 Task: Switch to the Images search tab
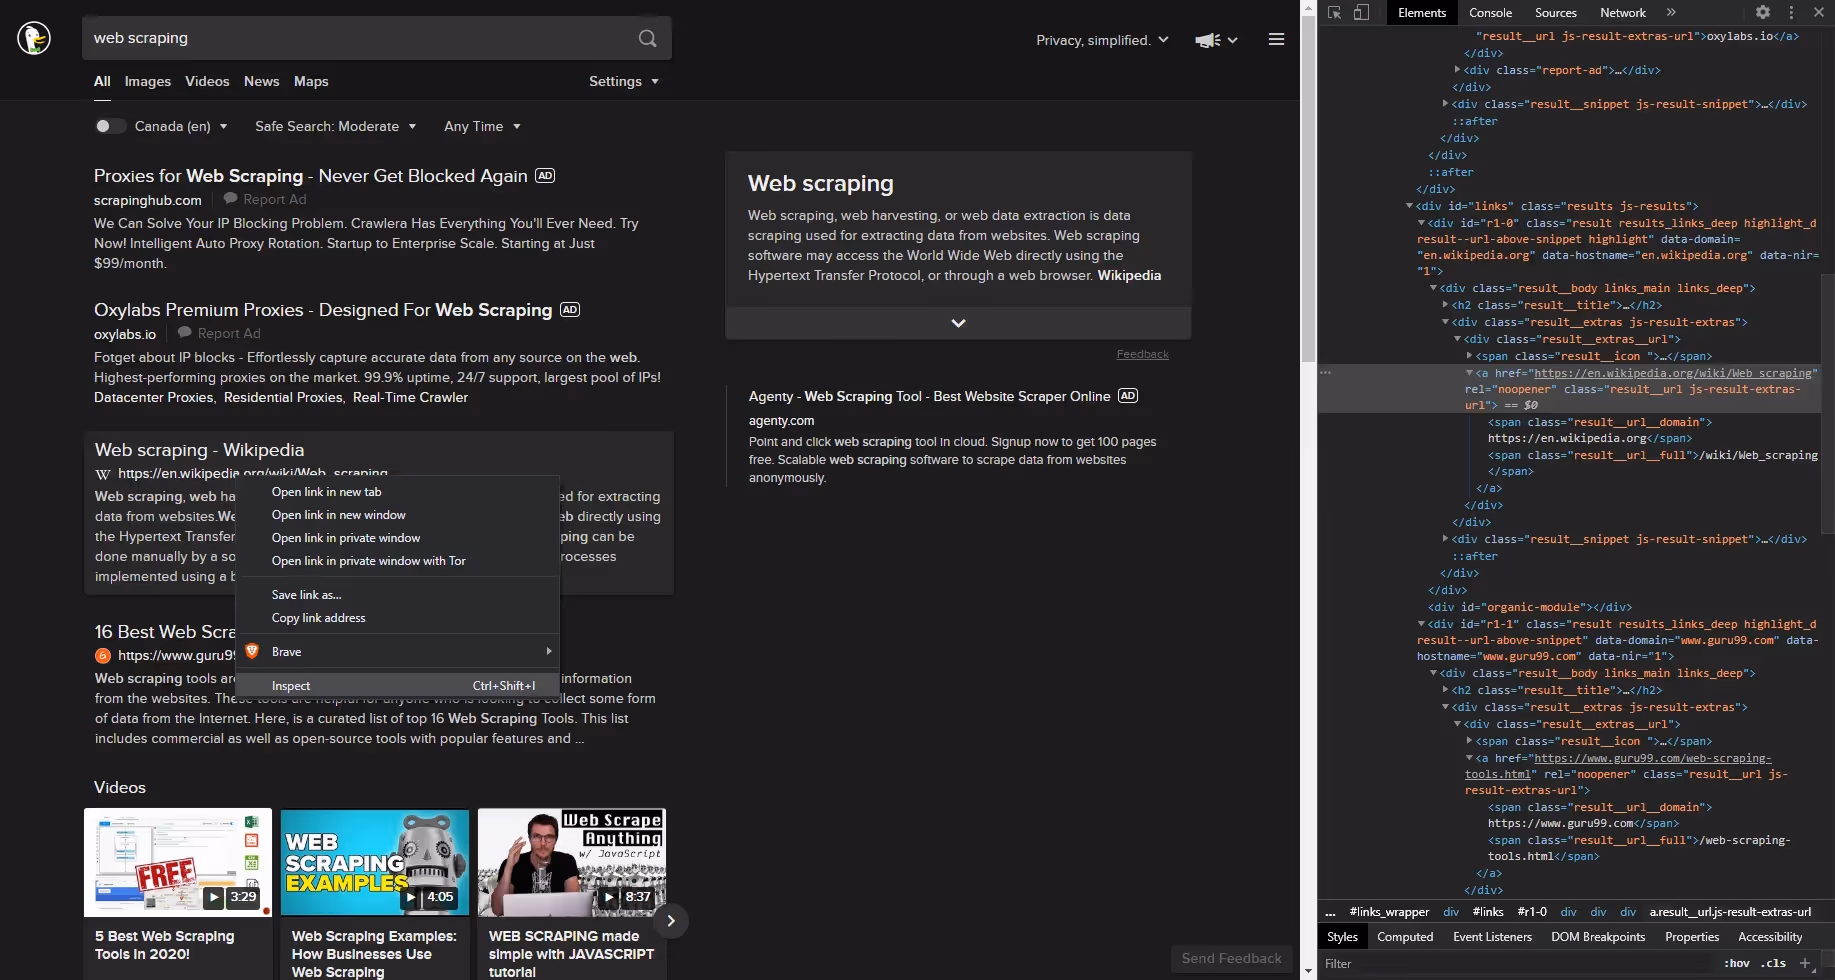(148, 81)
